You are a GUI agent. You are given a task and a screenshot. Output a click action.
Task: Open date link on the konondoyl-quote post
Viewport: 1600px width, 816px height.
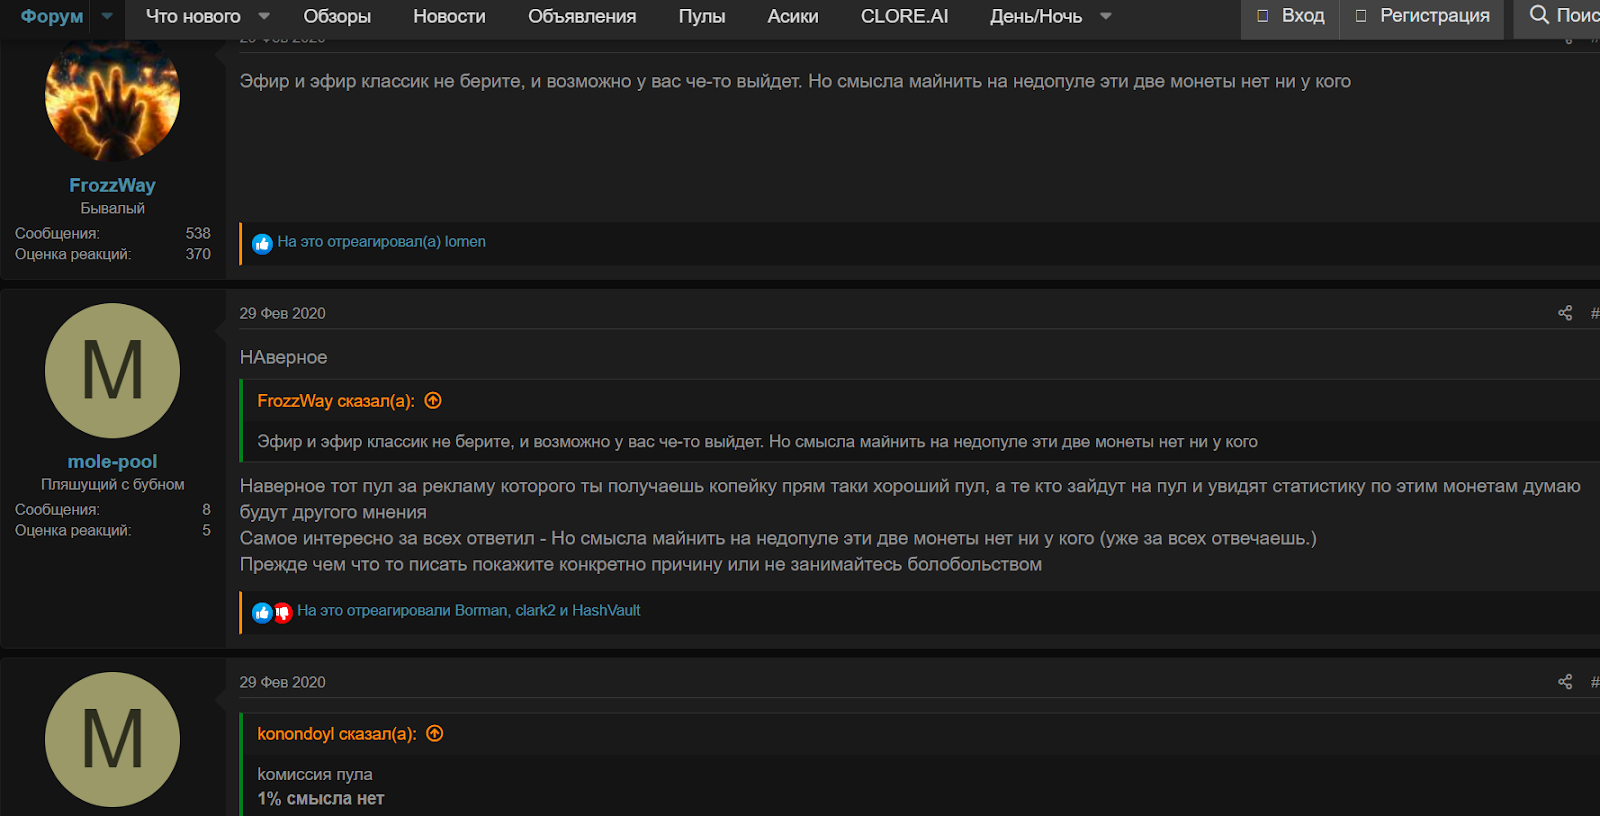(x=282, y=682)
